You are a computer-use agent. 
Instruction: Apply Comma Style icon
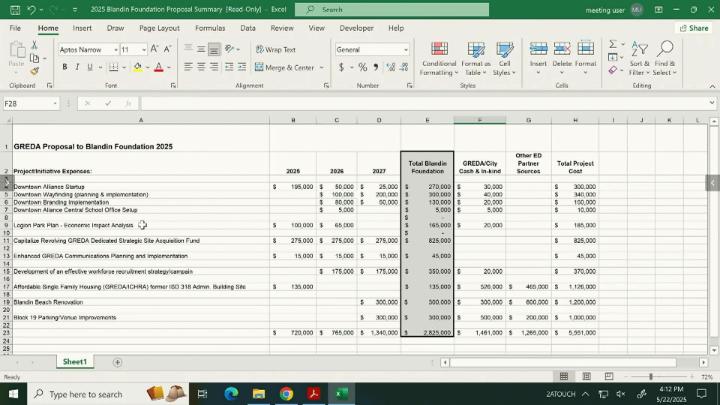coord(376,68)
